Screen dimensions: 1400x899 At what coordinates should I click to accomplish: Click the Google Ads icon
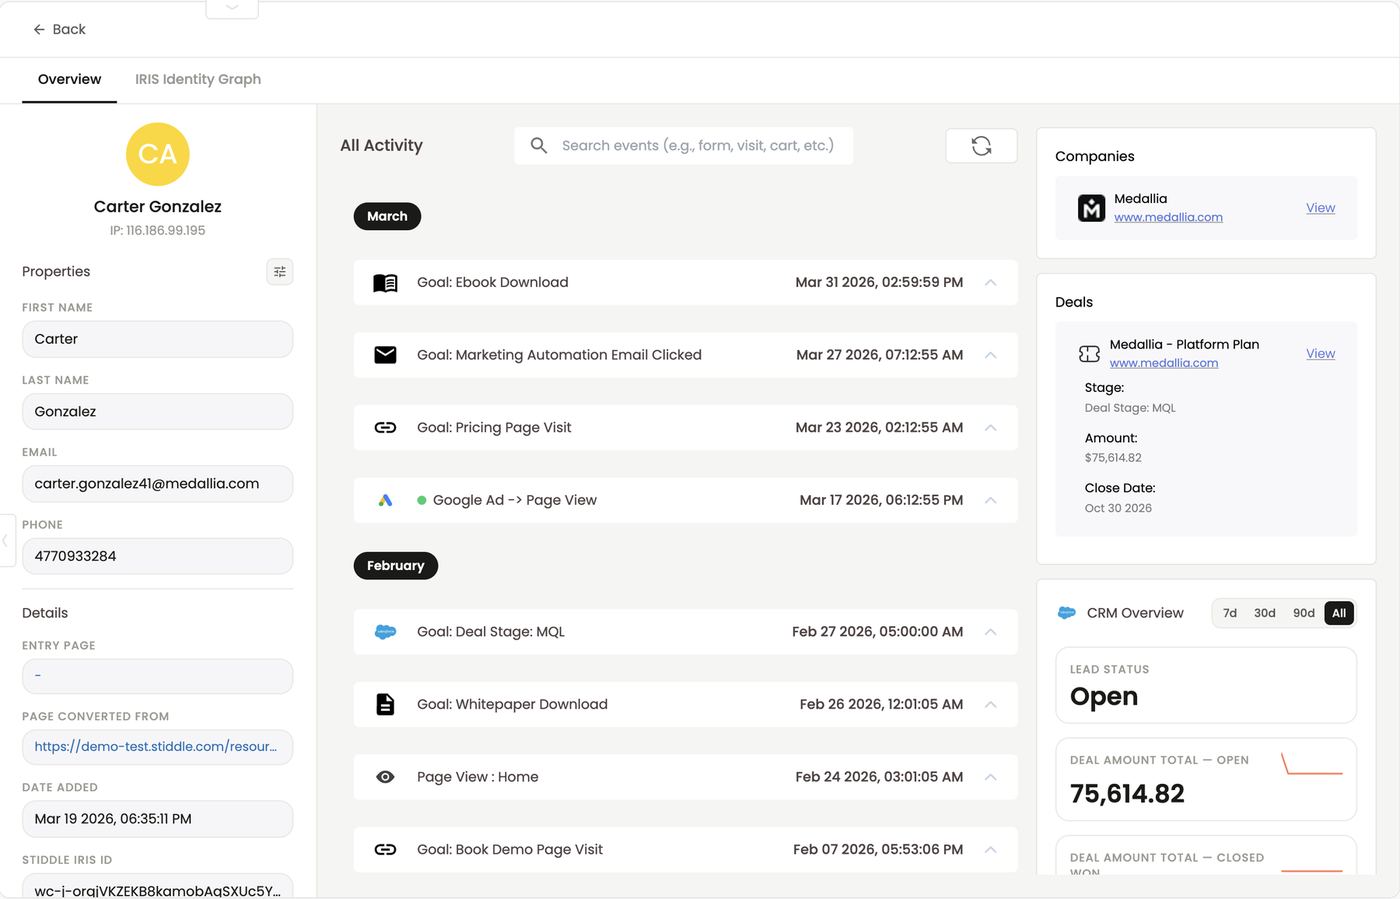tap(385, 500)
